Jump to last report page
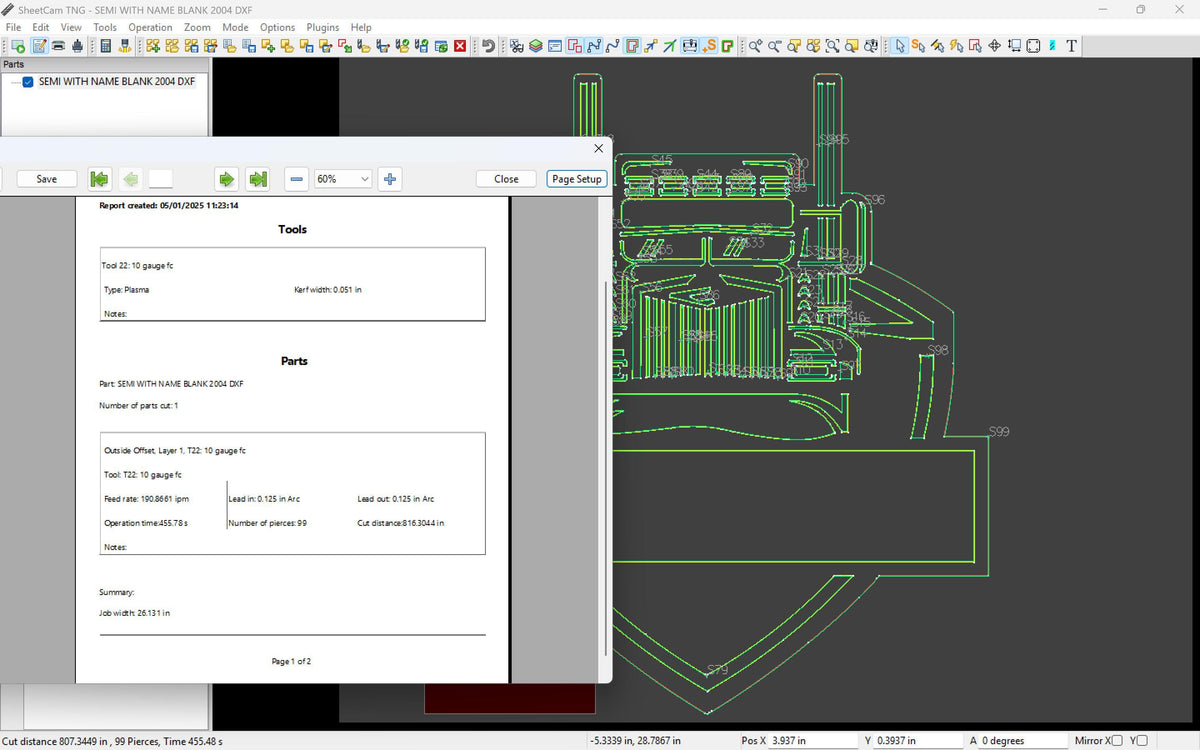This screenshot has width=1200, height=750. [x=258, y=179]
